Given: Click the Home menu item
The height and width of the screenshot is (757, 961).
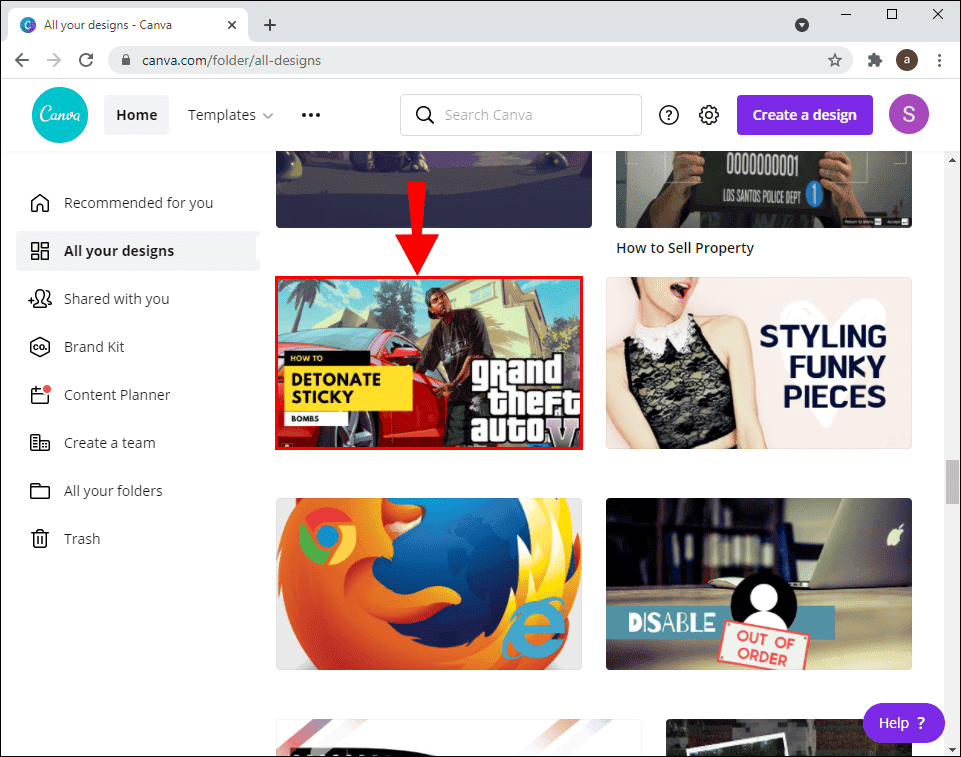Looking at the screenshot, I should [136, 114].
